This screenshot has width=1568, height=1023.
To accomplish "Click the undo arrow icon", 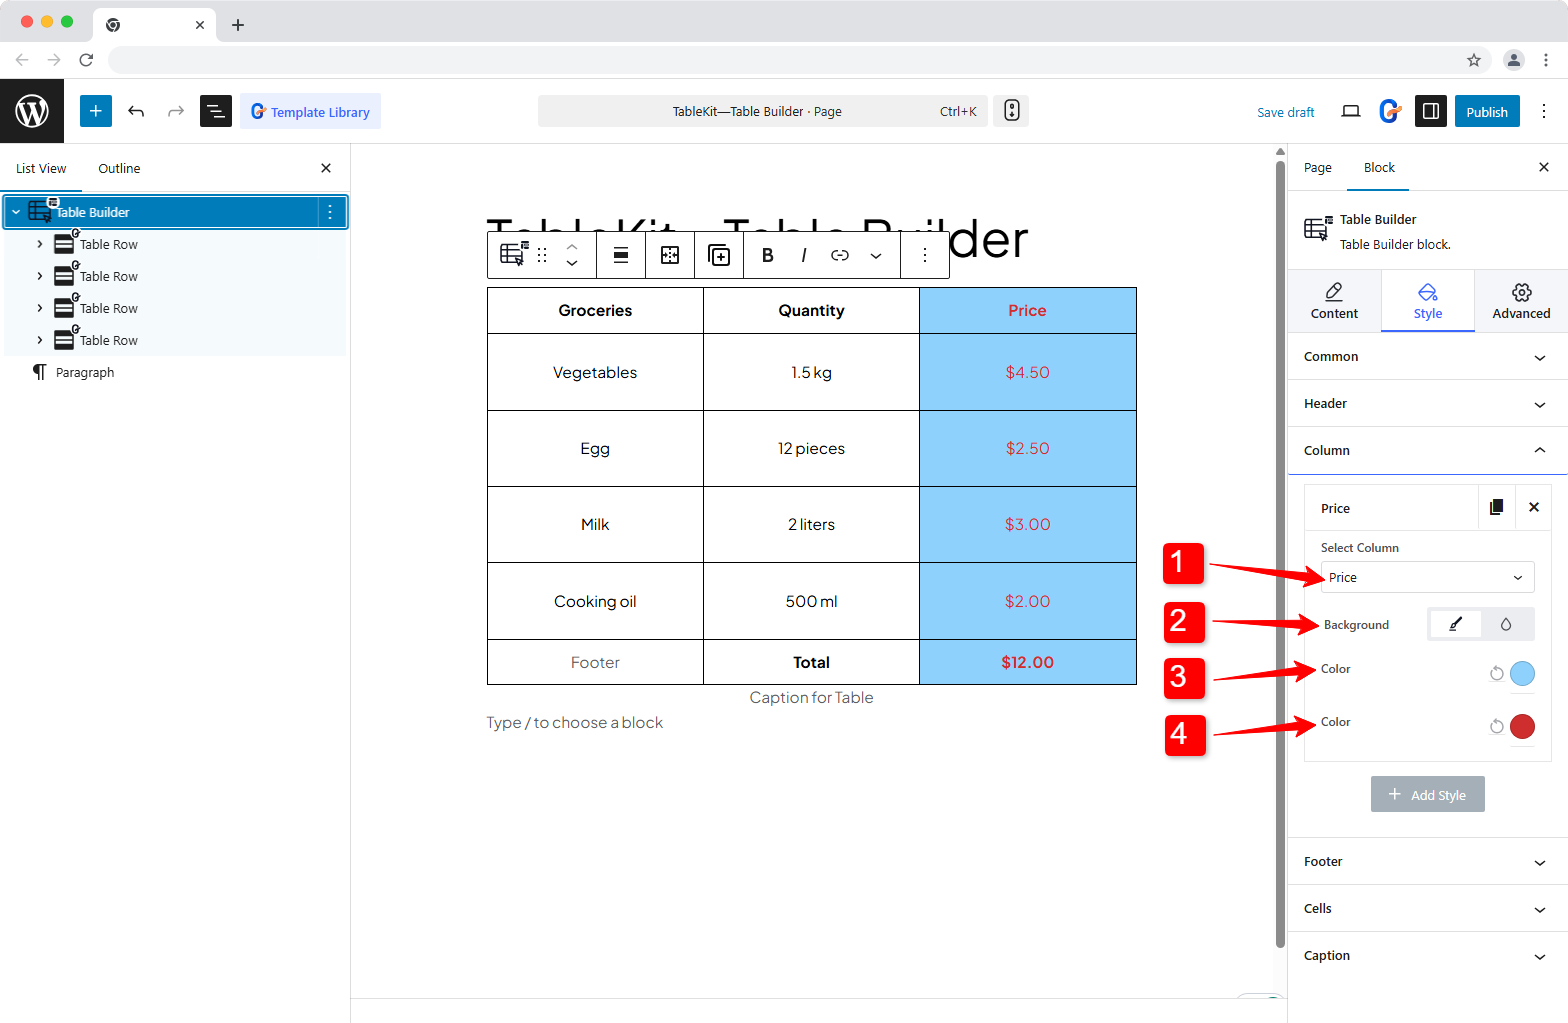I will [136, 111].
